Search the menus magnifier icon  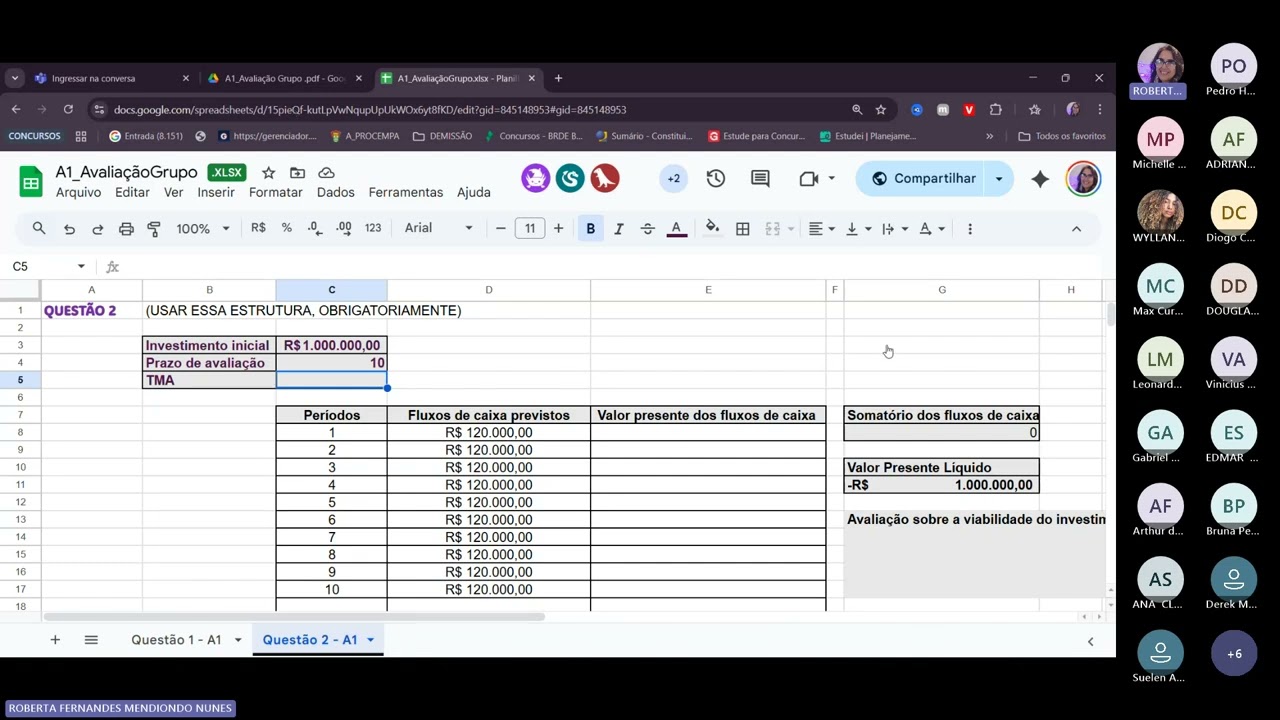pyautogui.click(x=39, y=229)
